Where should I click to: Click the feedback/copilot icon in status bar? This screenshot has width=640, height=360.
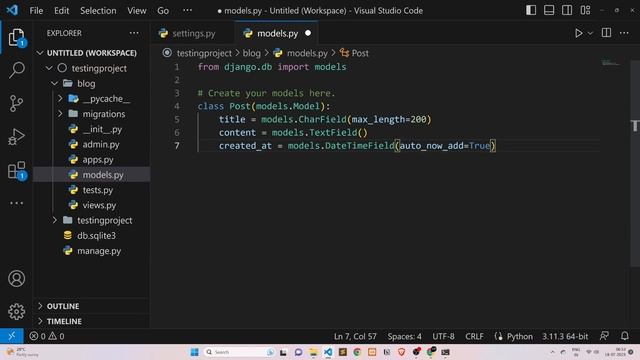pos(604,336)
